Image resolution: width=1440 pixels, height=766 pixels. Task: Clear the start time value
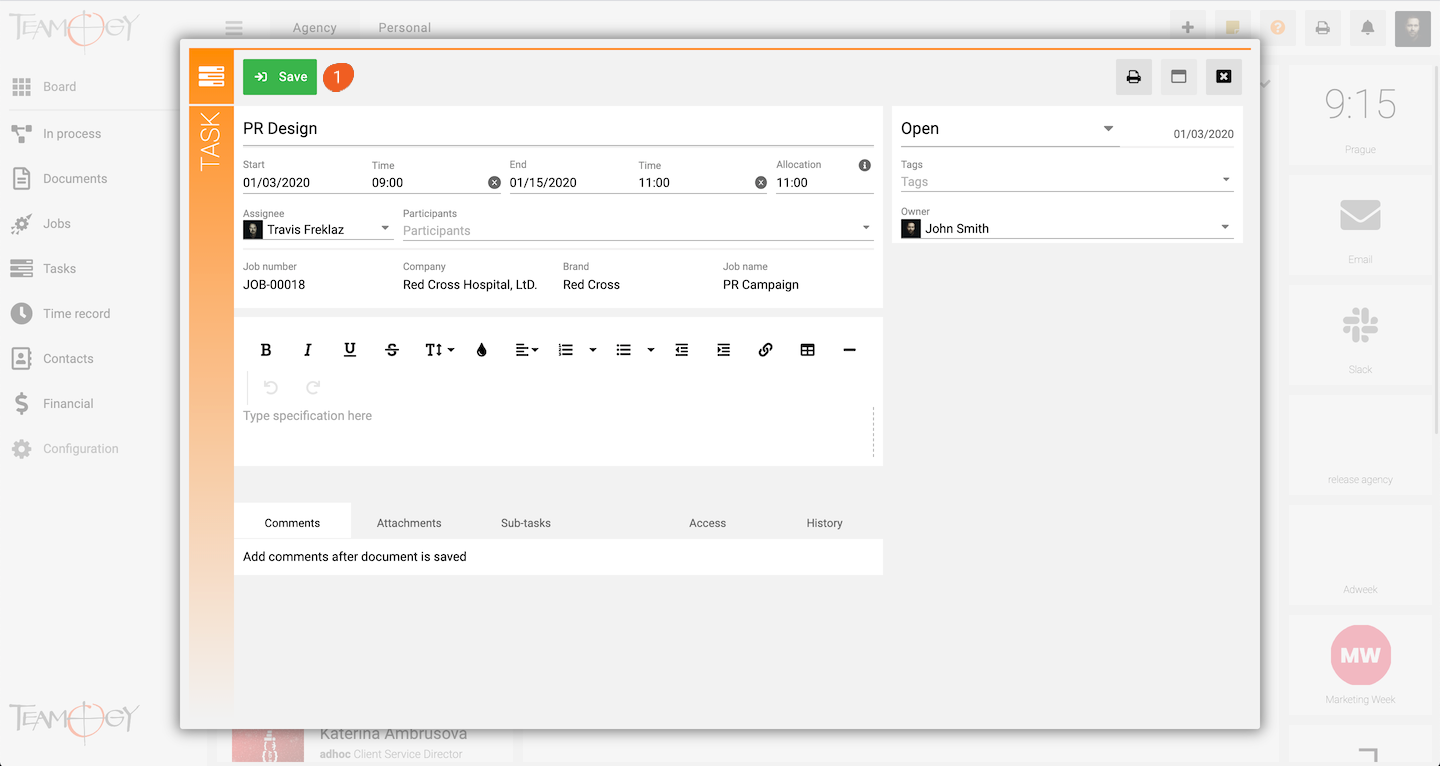click(x=494, y=183)
